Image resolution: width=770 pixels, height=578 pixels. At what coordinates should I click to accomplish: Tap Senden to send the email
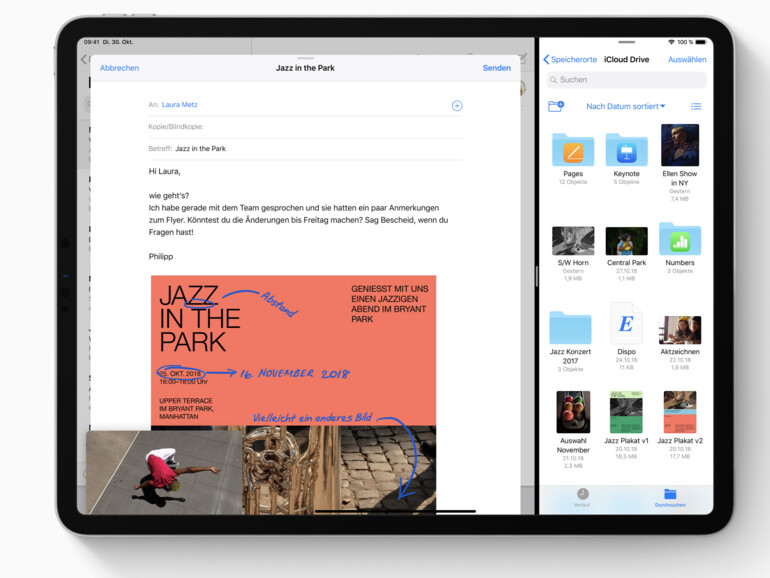tap(496, 68)
